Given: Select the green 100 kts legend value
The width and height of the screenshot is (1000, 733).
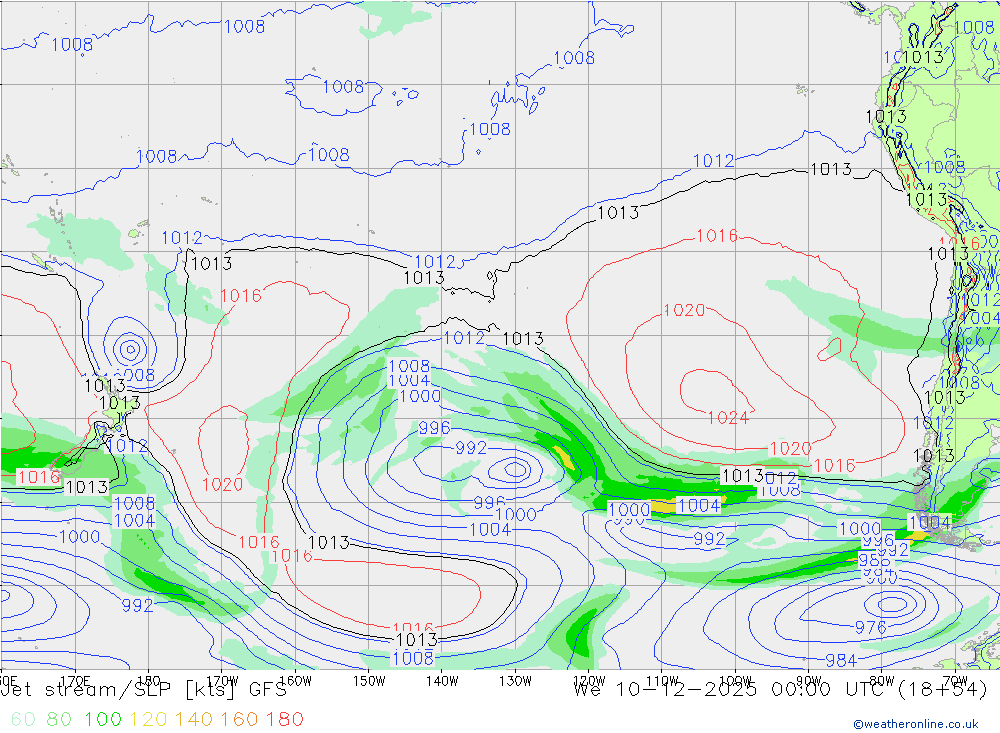Looking at the screenshot, I should click(x=103, y=720).
